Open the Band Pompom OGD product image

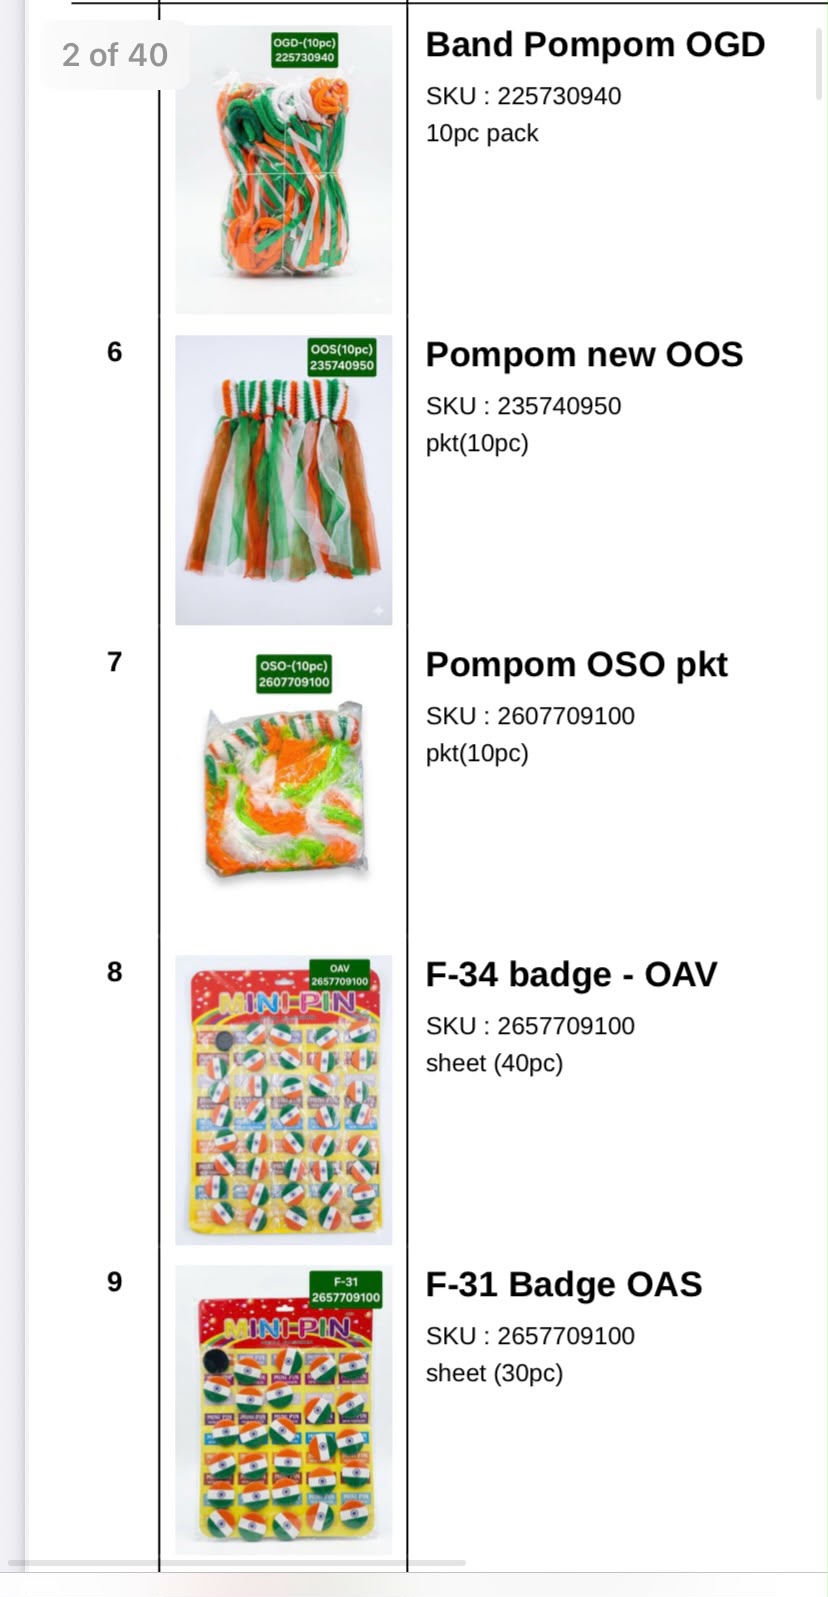(x=283, y=169)
